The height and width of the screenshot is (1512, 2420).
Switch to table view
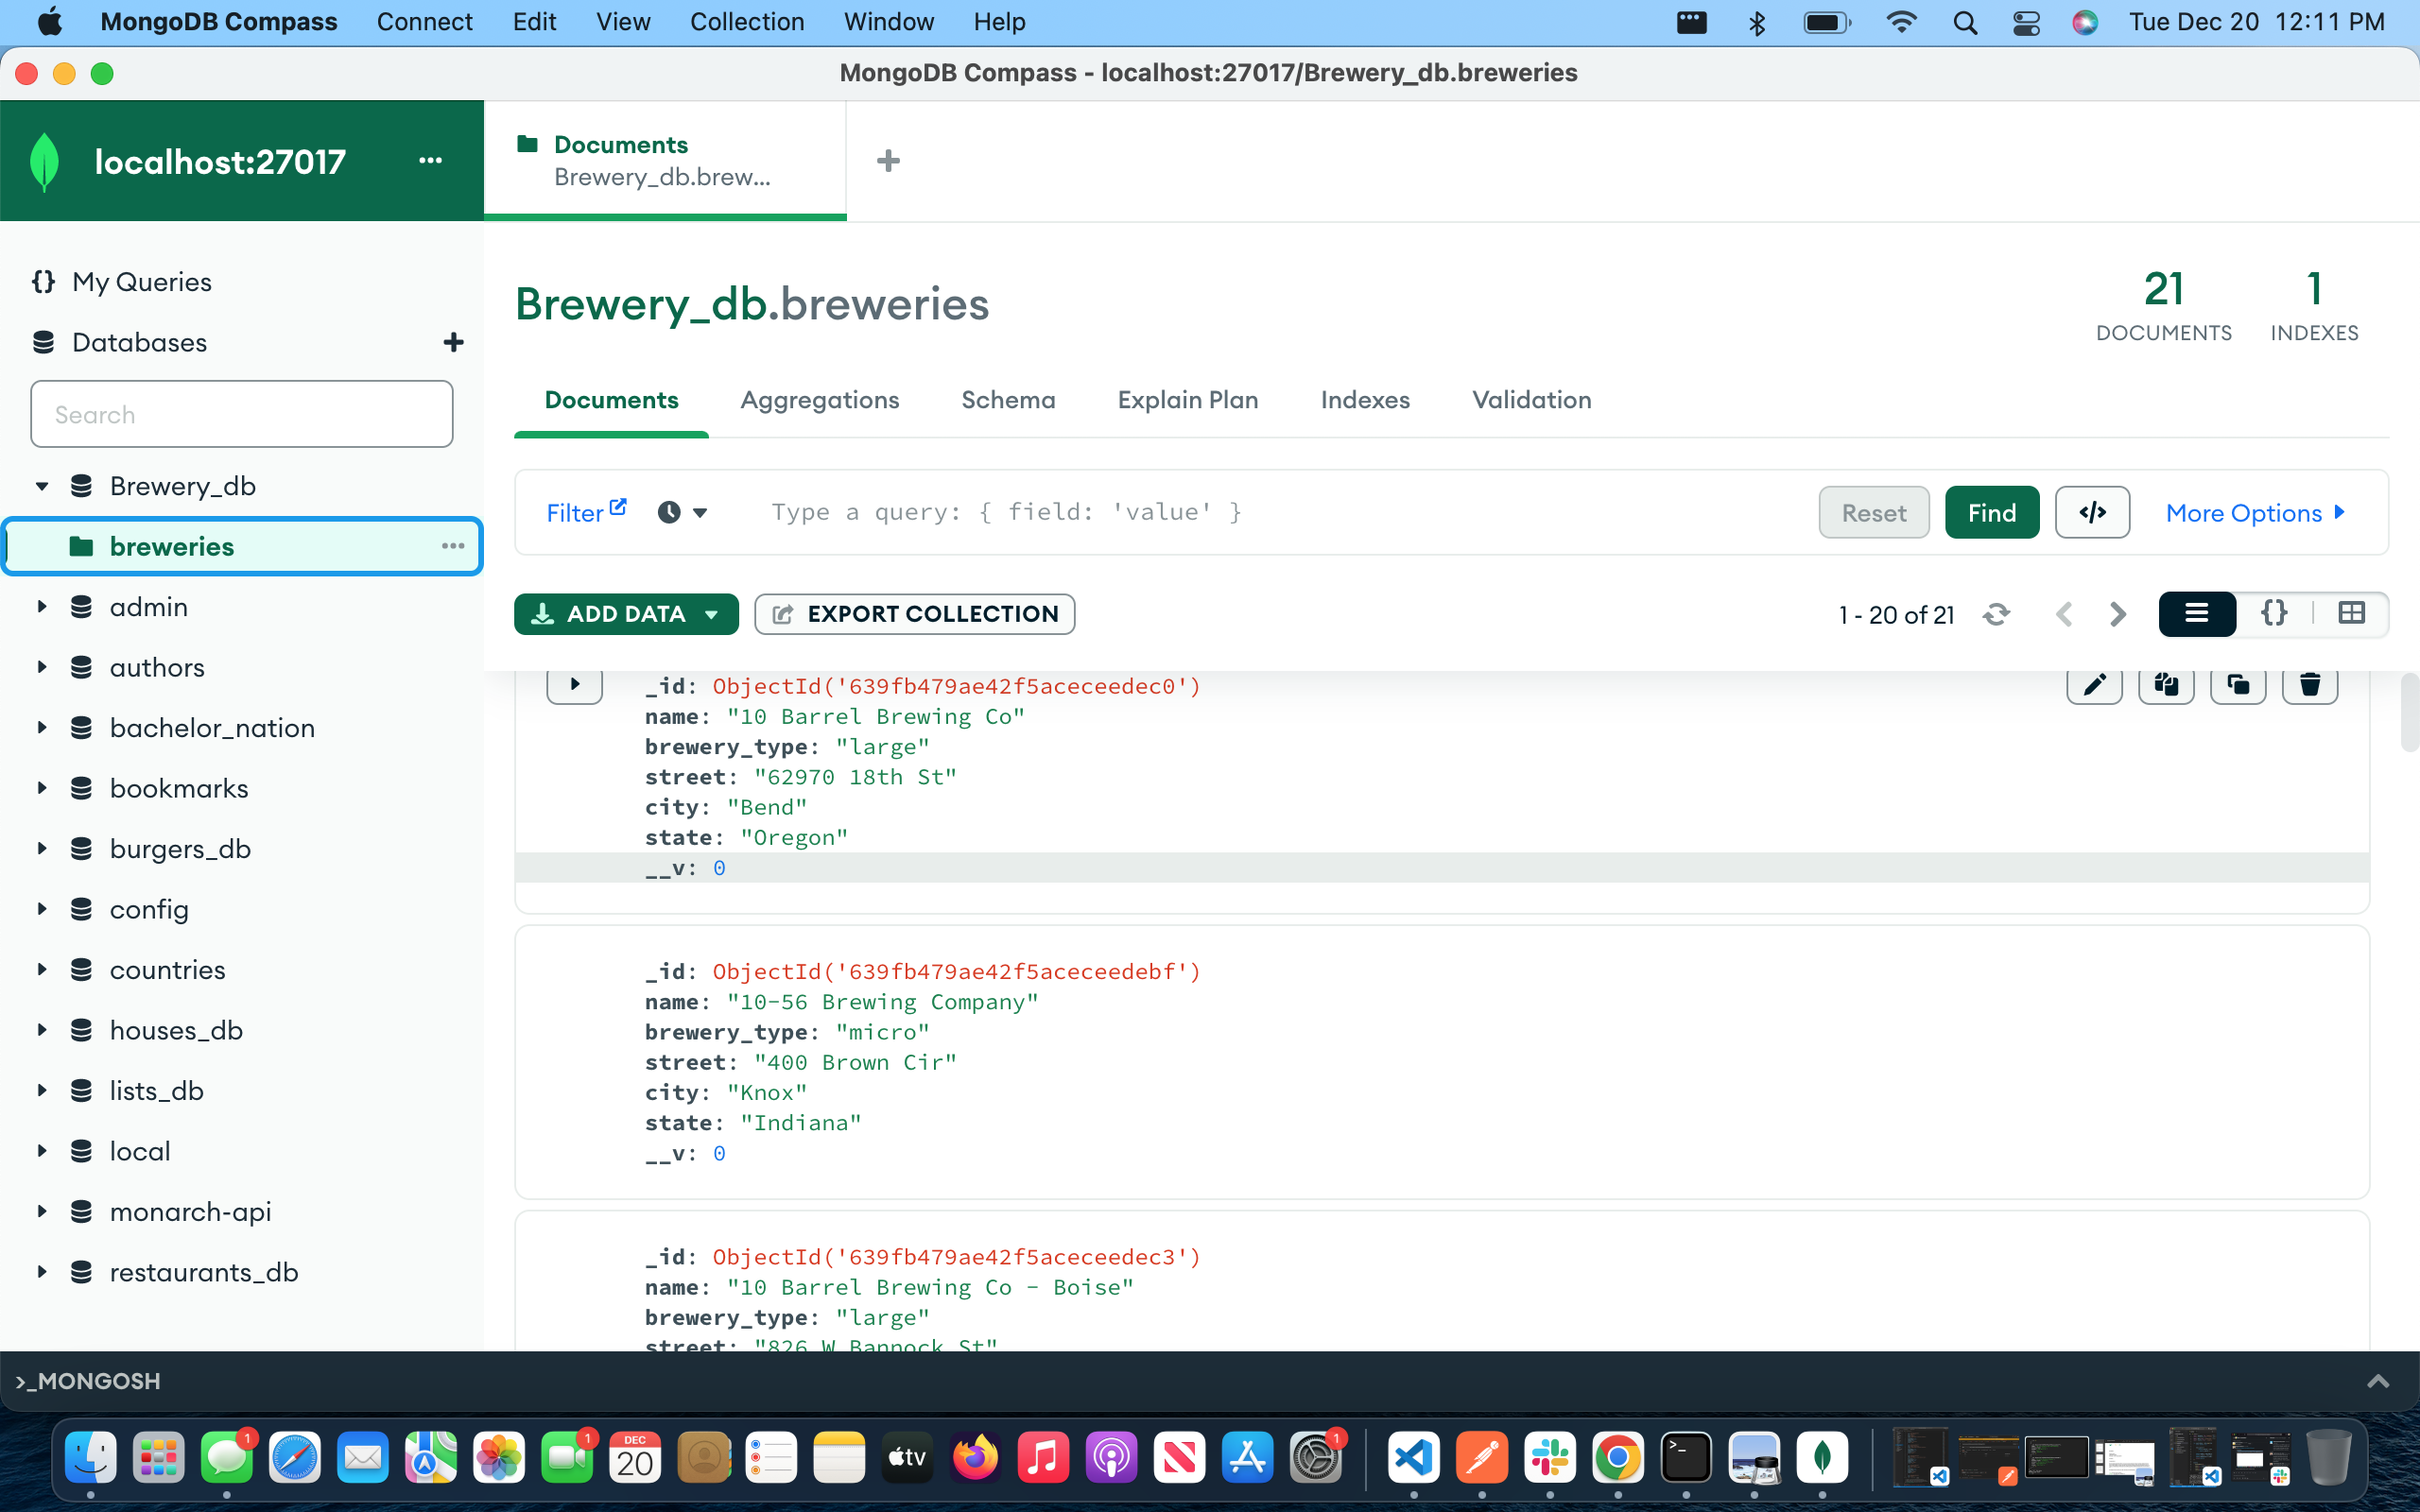2351,614
